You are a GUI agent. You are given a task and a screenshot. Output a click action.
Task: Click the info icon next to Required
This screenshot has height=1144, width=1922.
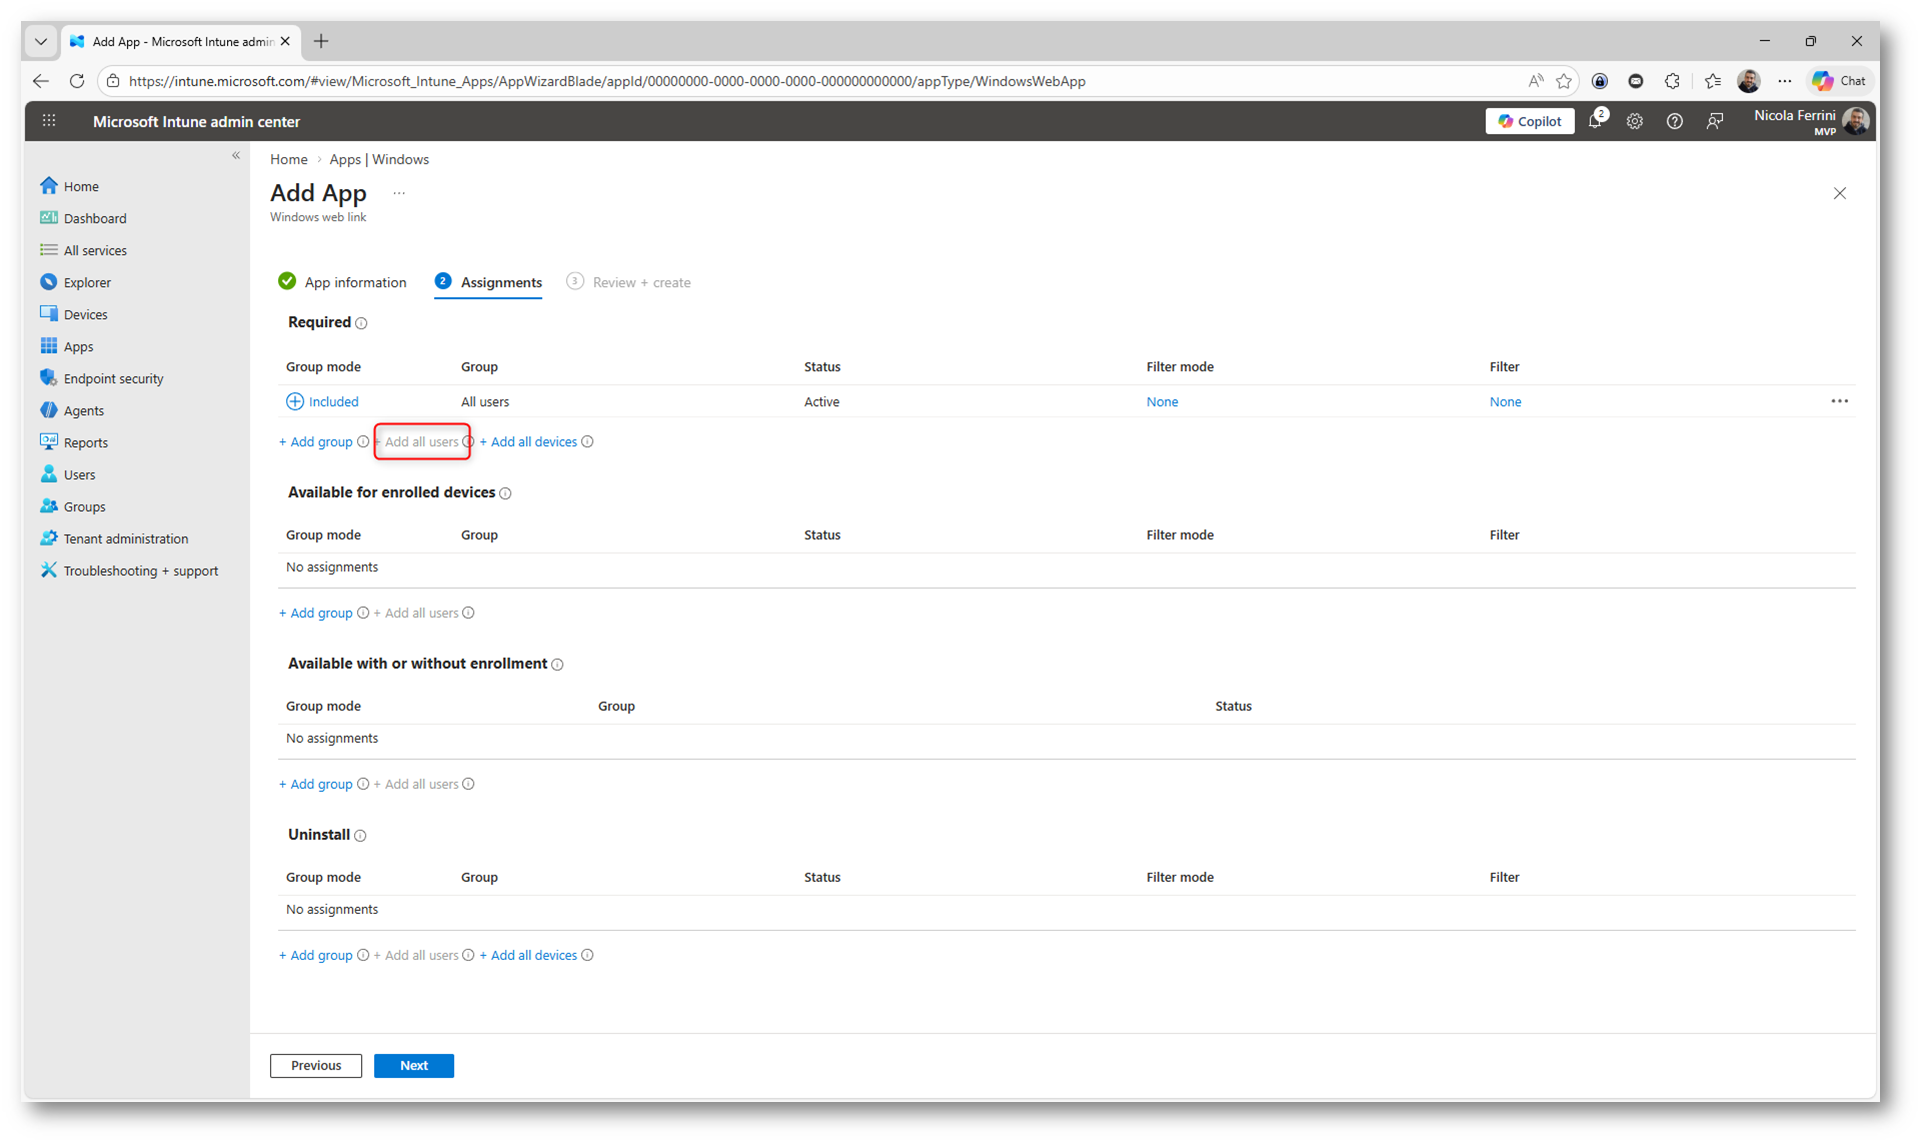[x=362, y=323]
